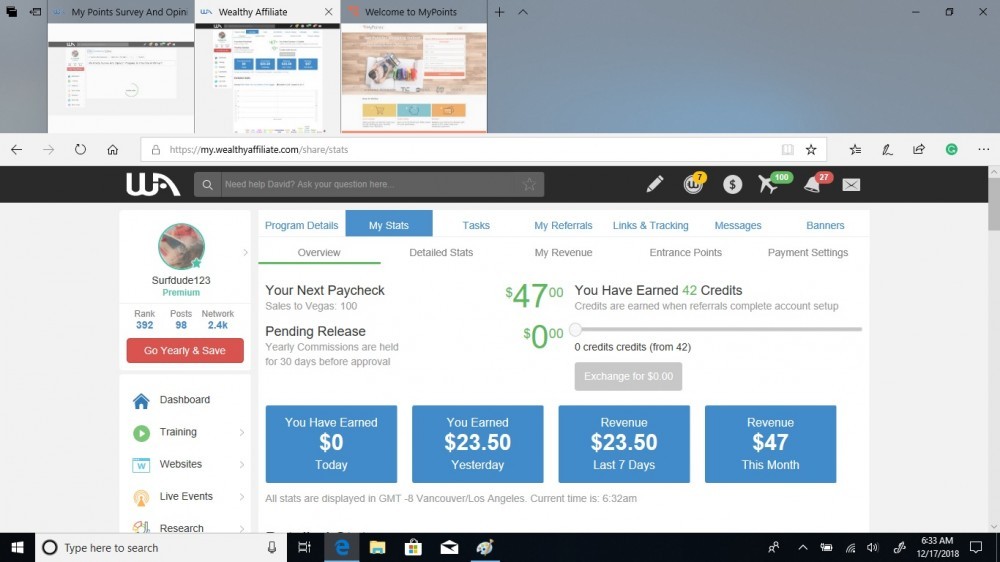Open the My Referrals tab
This screenshot has height=562, width=1000.
click(x=563, y=225)
